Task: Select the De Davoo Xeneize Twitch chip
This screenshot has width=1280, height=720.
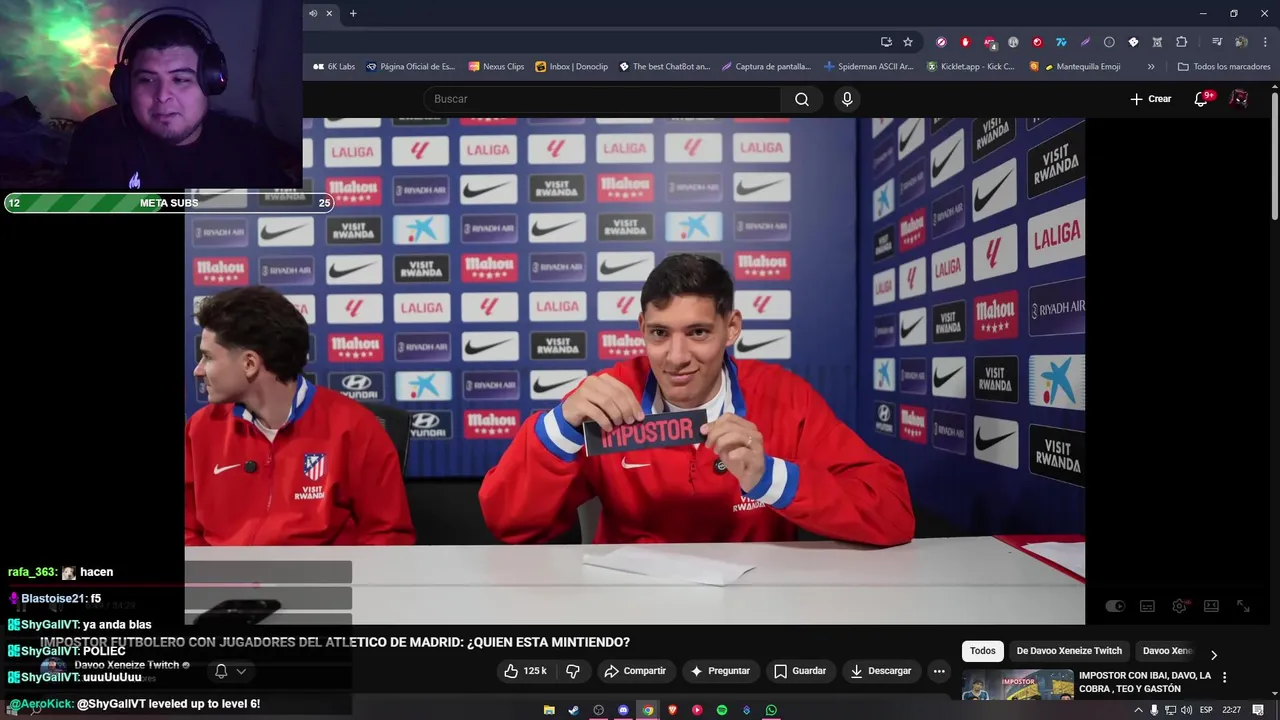Action: click(x=1069, y=651)
